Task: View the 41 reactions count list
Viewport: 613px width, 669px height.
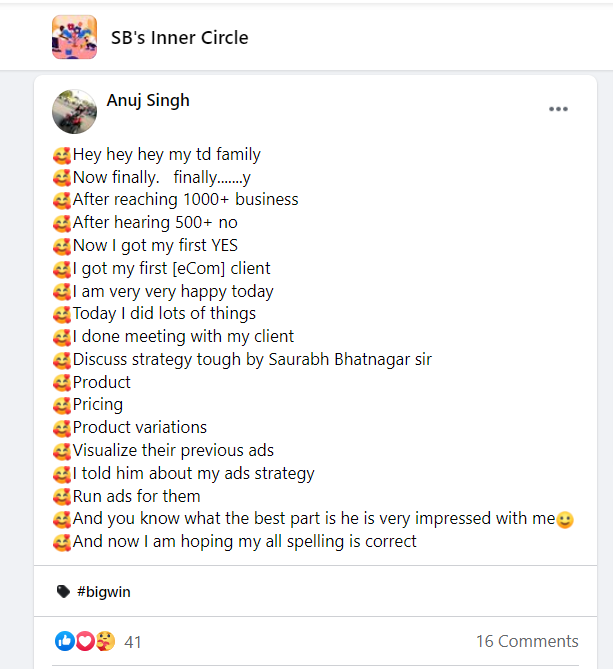Action: pos(133,642)
